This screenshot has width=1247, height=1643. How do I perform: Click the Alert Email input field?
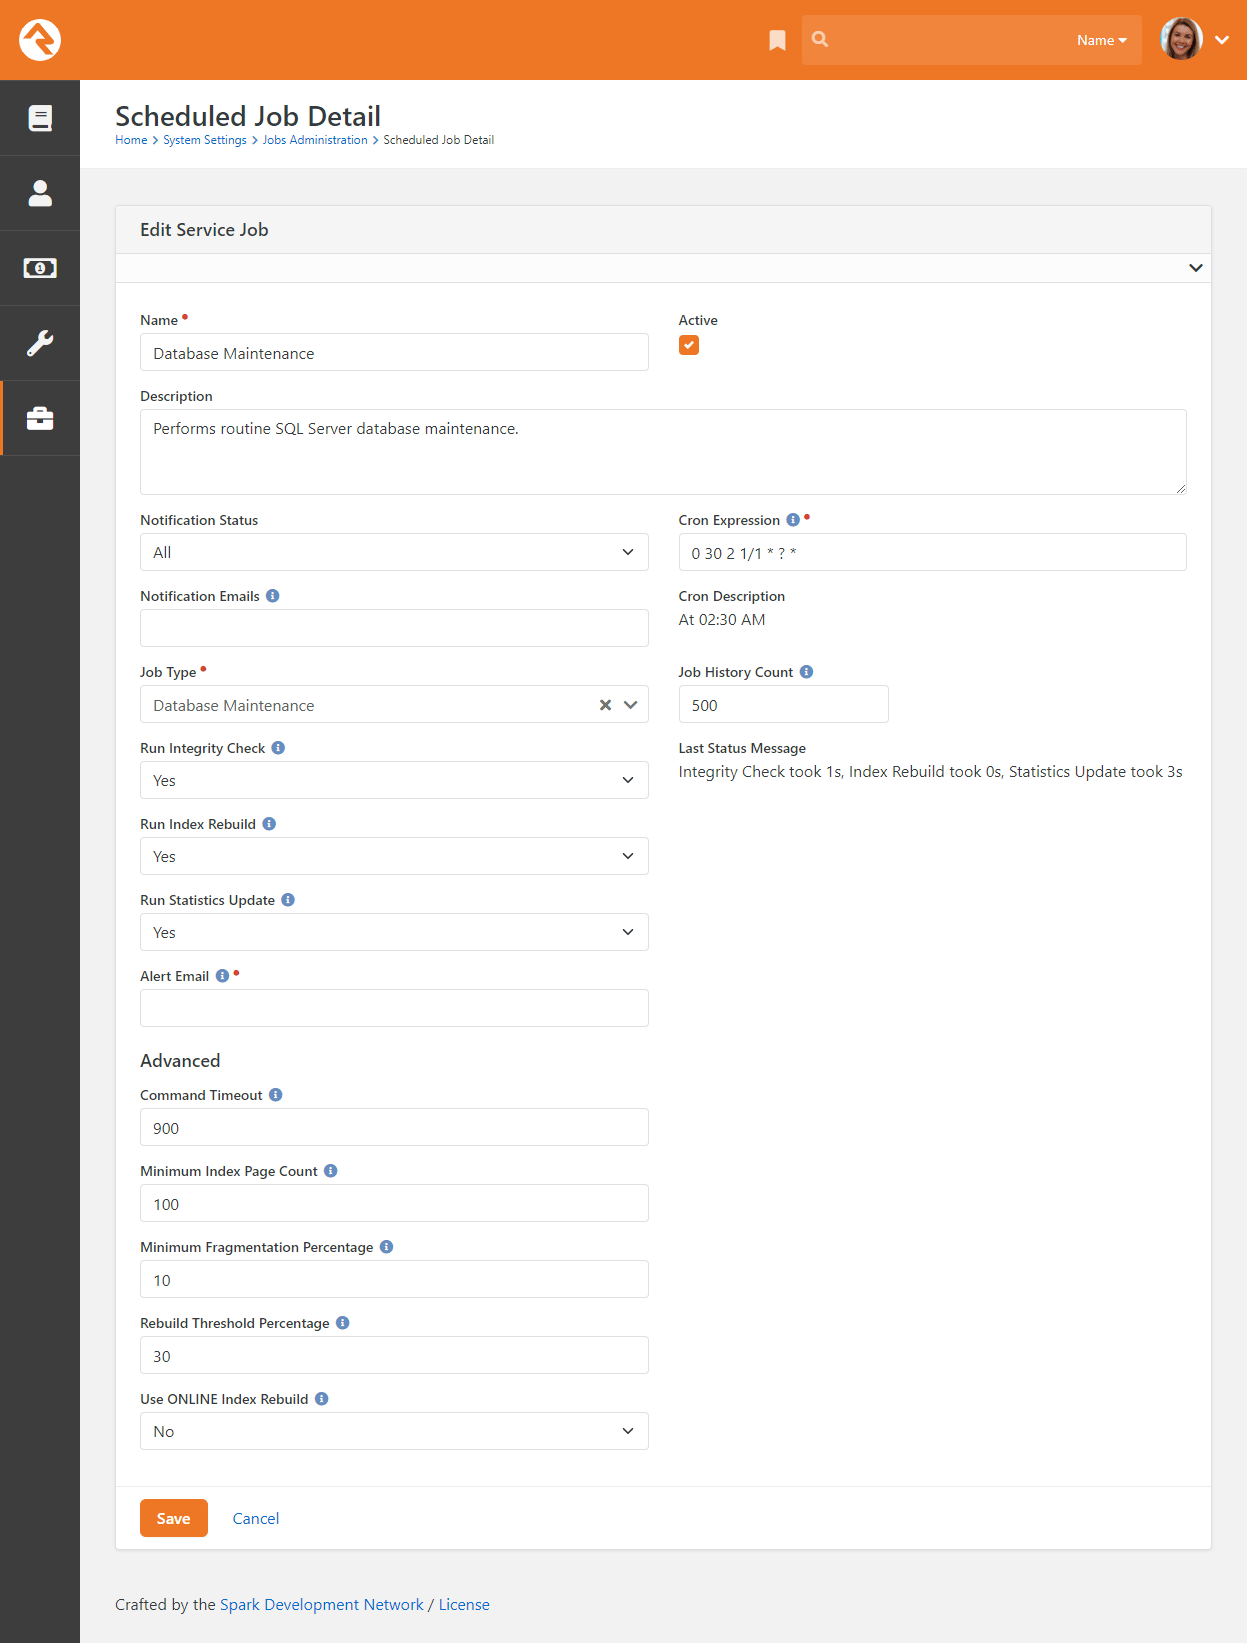[x=394, y=1008]
